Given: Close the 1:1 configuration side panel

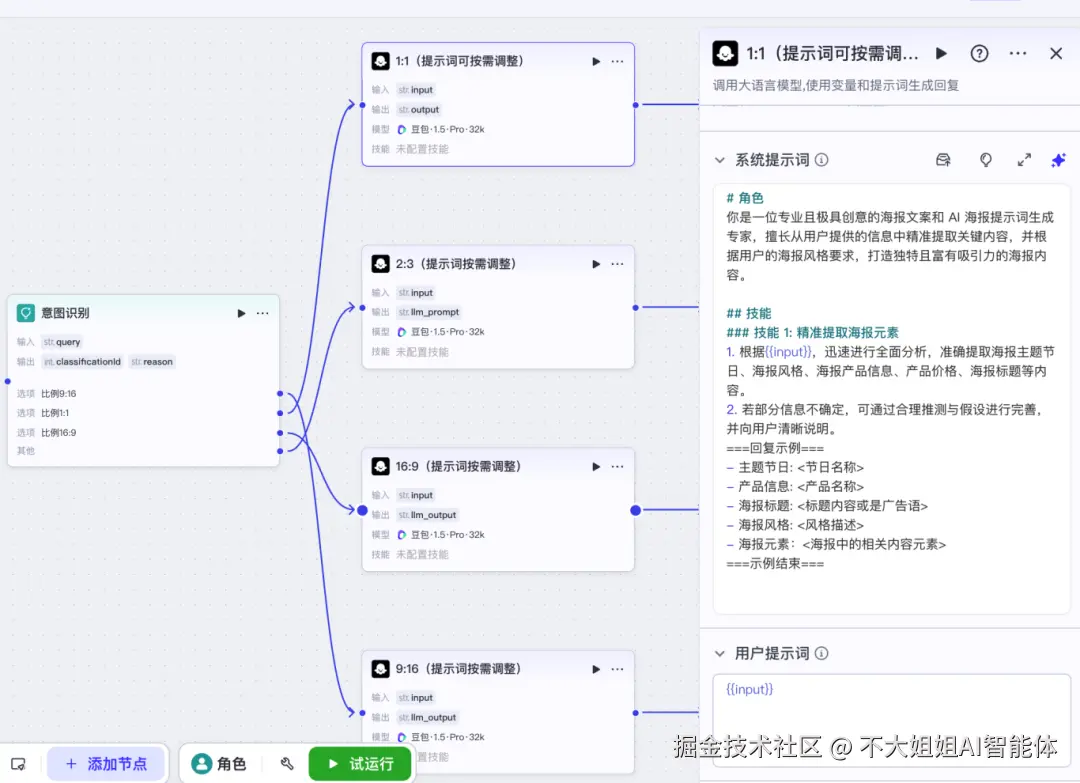Looking at the screenshot, I should click(x=1055, y=53).
